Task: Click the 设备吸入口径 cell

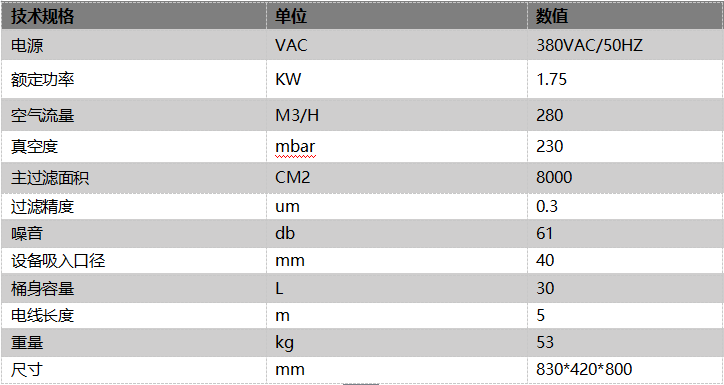Action: coord(133,261)
